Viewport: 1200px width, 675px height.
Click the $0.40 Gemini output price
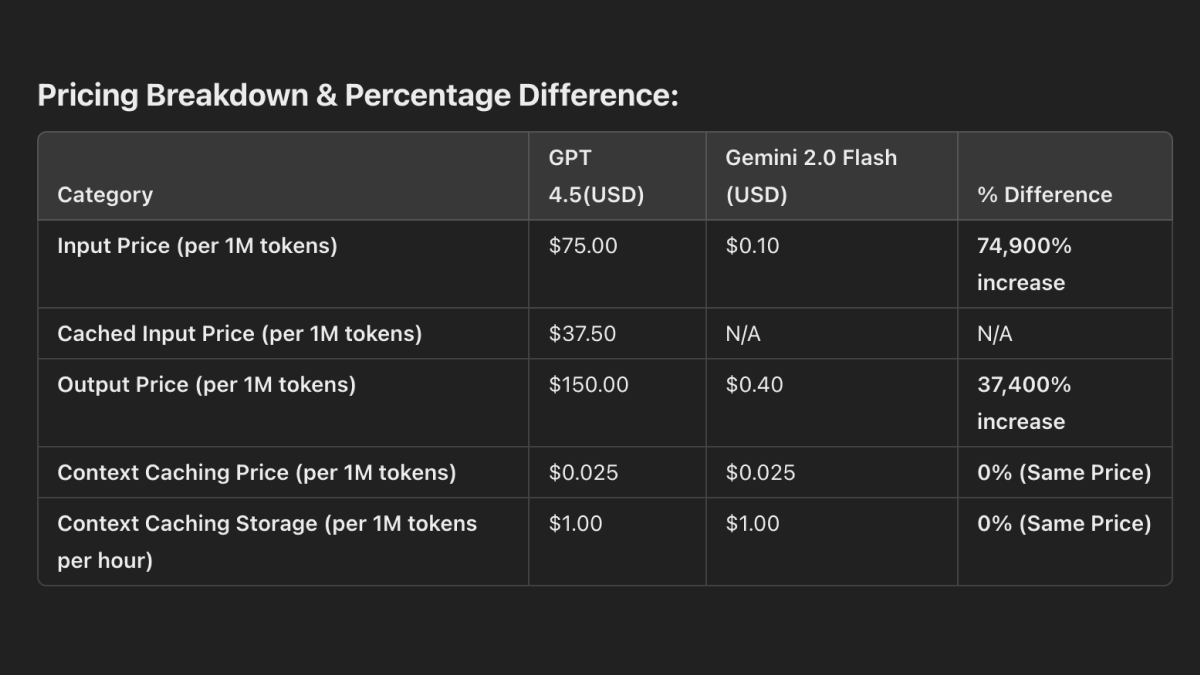tap(754, 385)
